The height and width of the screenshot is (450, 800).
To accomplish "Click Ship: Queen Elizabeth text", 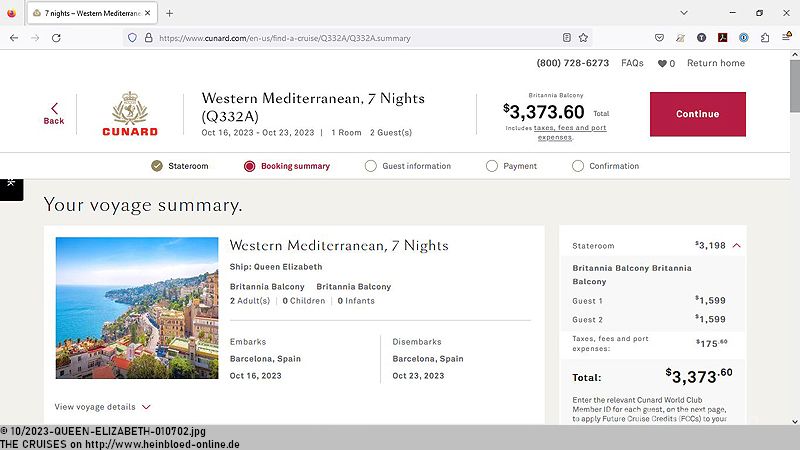I will click(x=276, y=266).
